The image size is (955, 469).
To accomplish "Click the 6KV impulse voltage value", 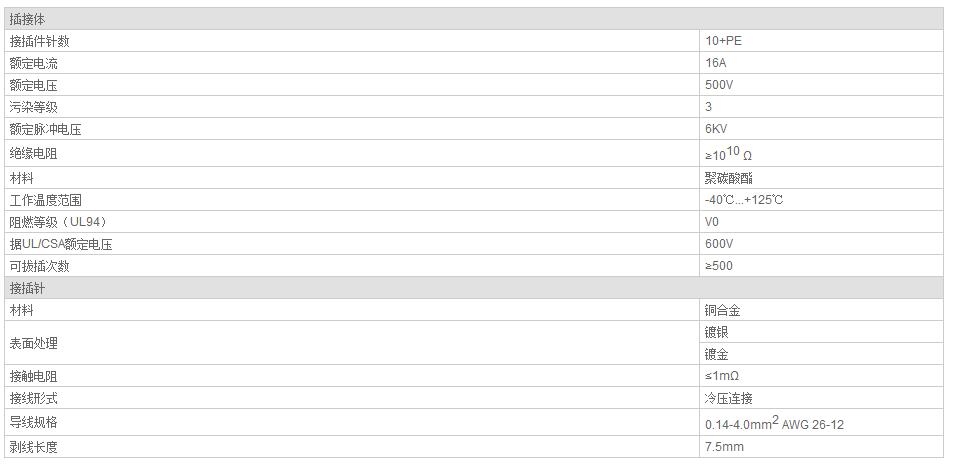I will [x=716, y=129].
